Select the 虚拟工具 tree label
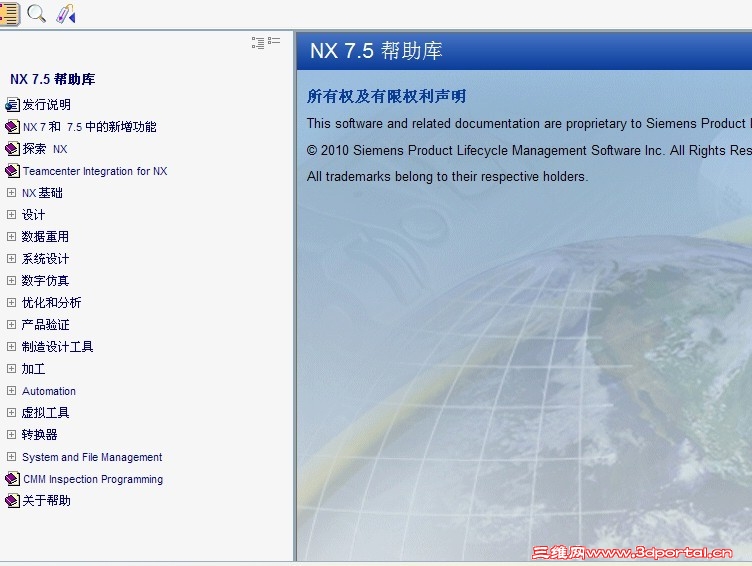Viewport: 752px width, 566px height. point(46,413)
